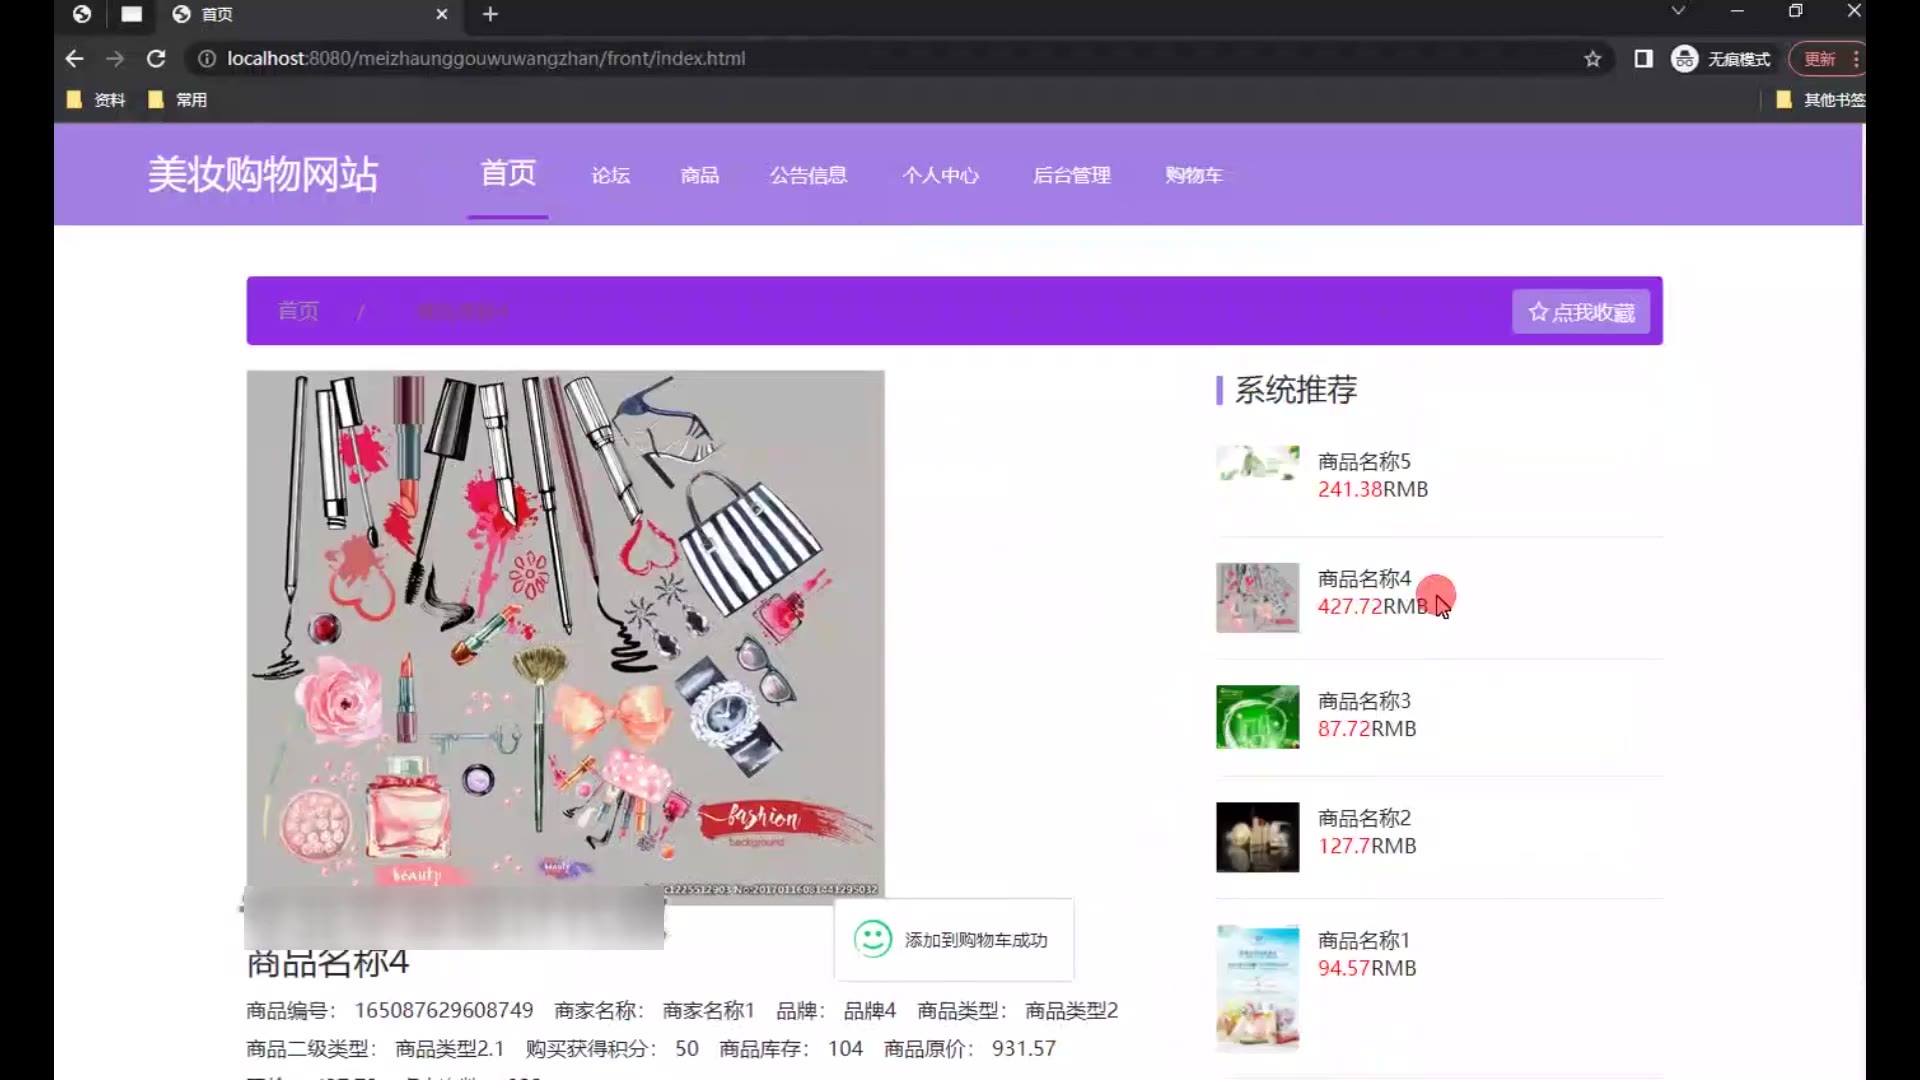Click thumbnail of 商品名称3

click(1257, 717)
